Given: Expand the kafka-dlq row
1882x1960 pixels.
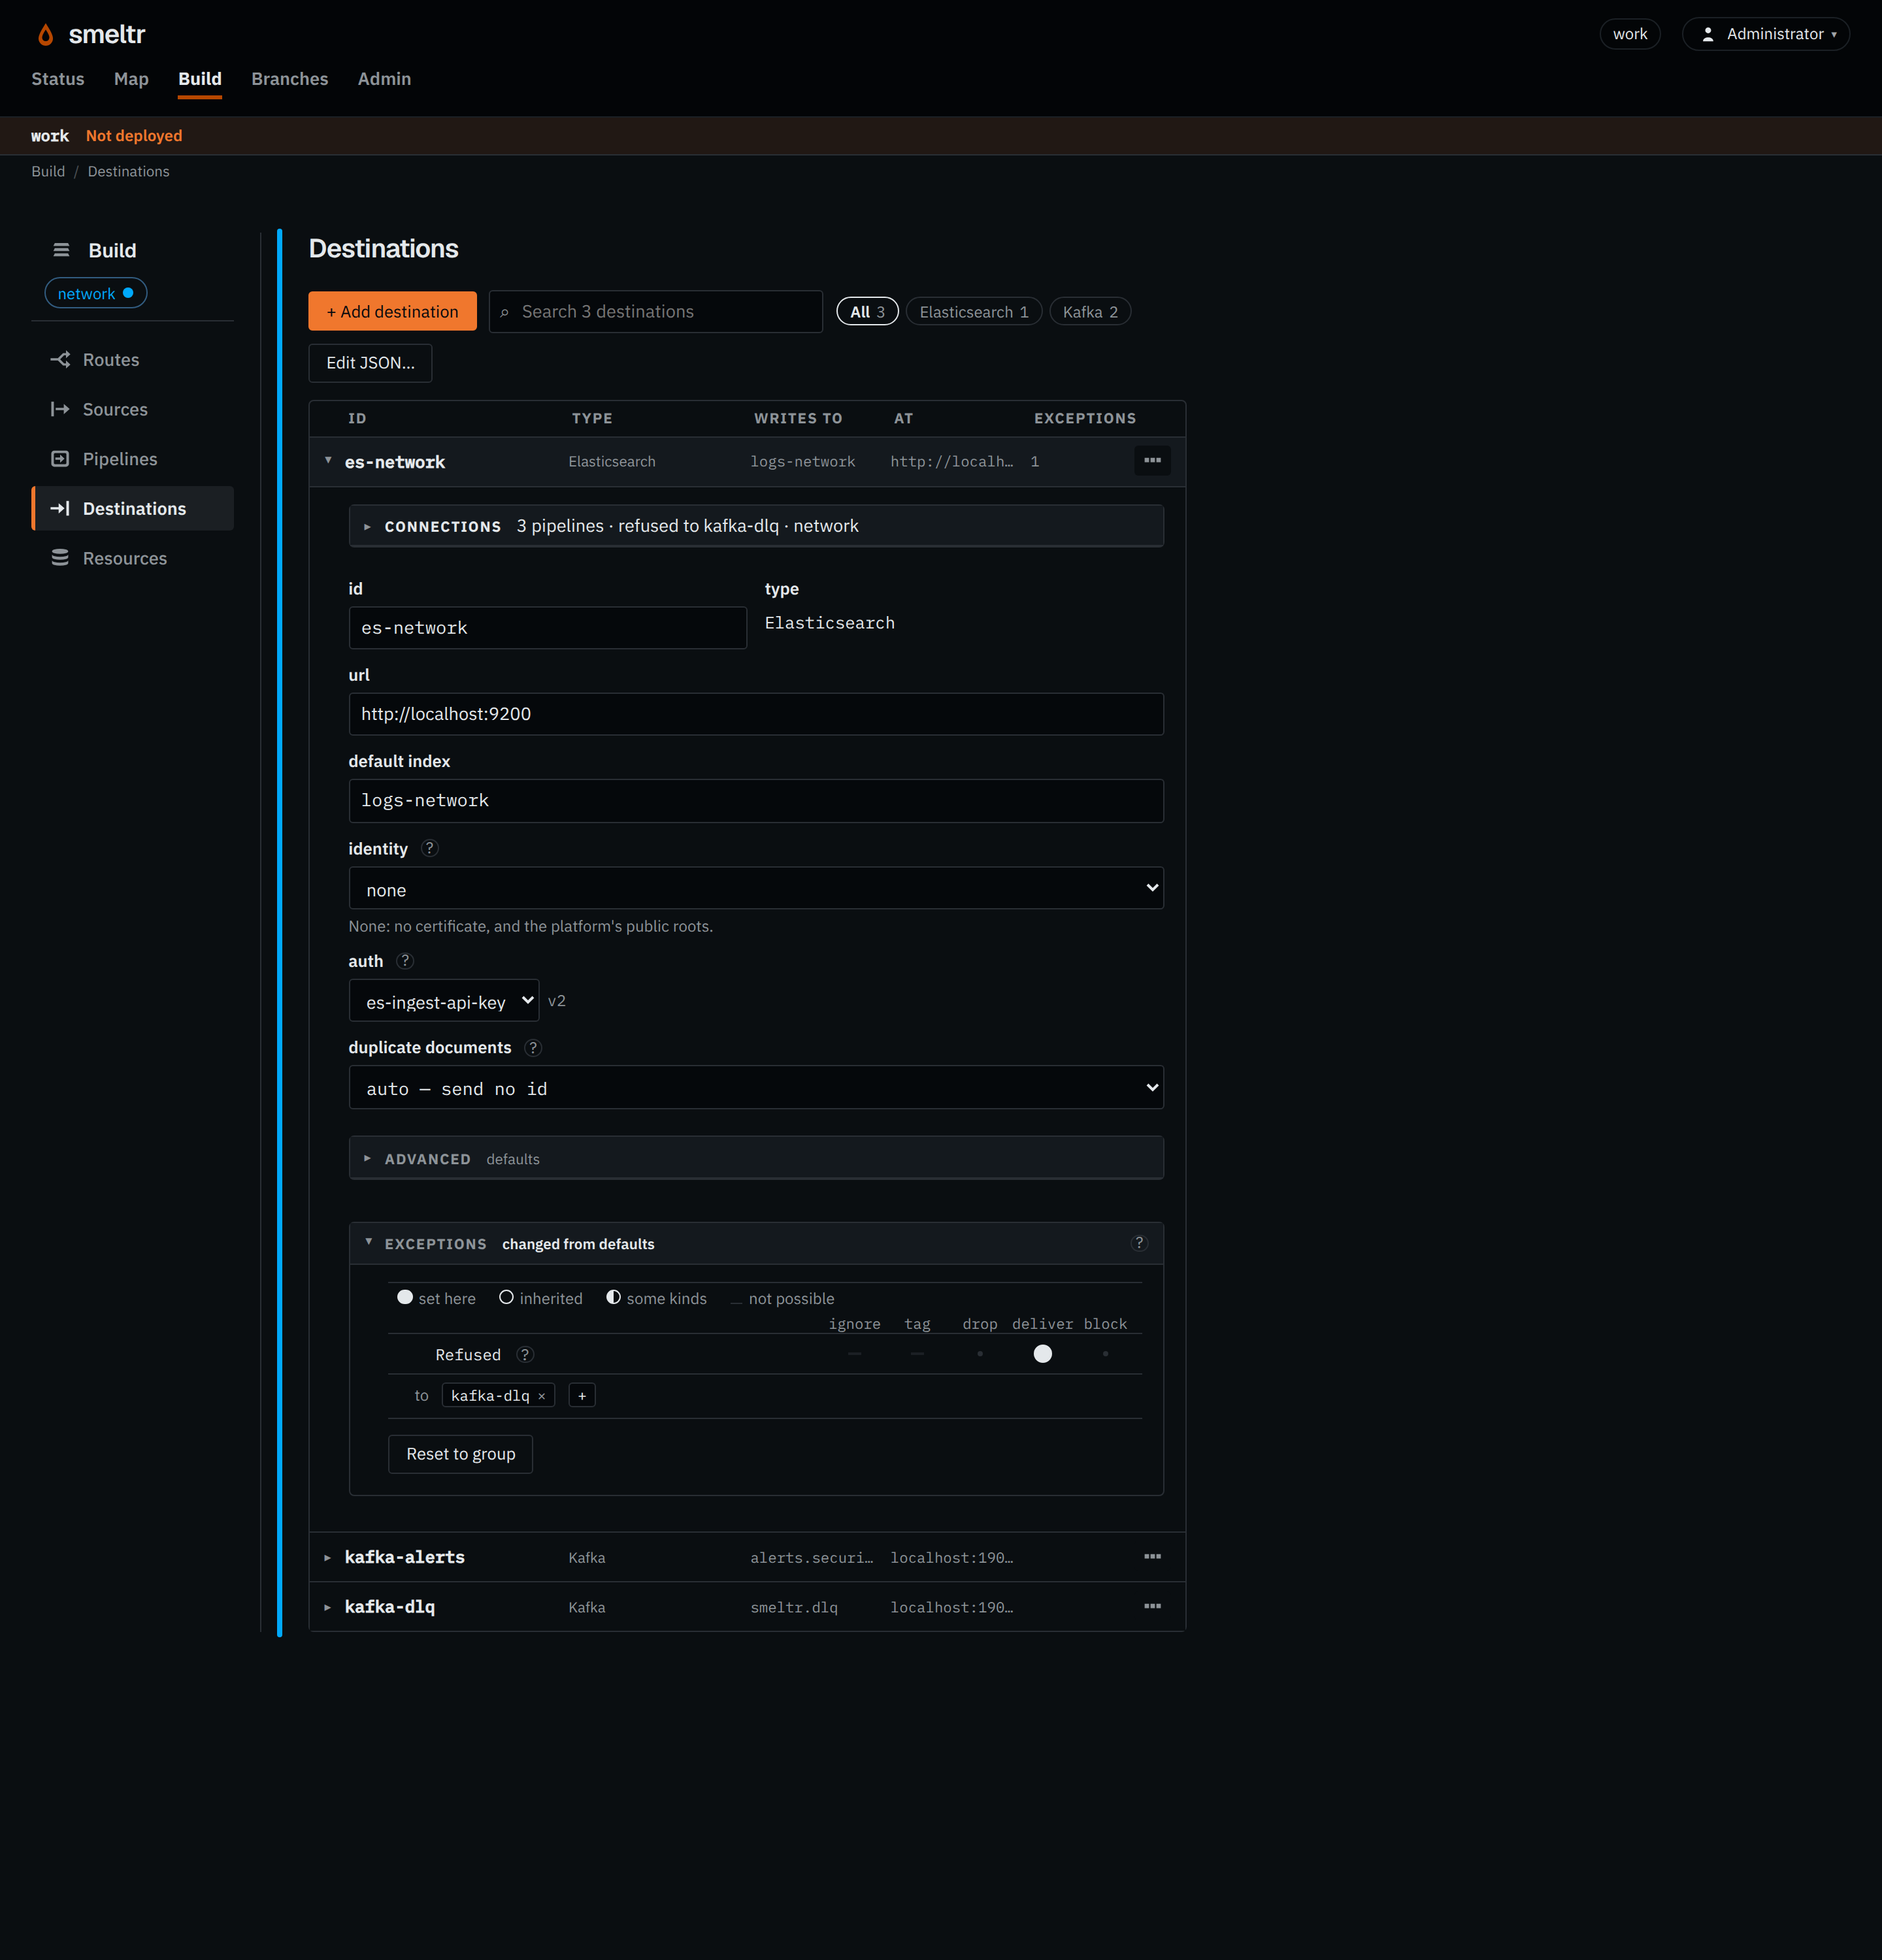Looking at the screenshot, I should pos(328,1608).
